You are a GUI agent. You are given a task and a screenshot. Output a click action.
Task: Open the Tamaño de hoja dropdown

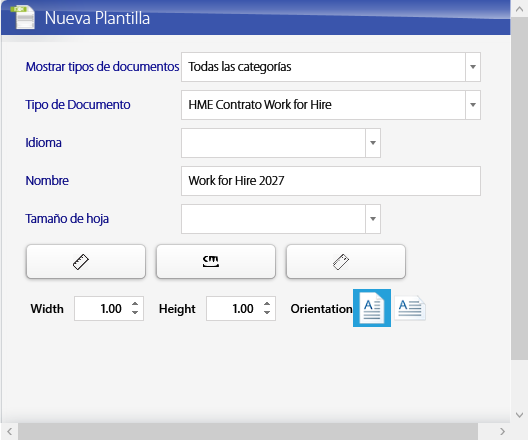373,219
